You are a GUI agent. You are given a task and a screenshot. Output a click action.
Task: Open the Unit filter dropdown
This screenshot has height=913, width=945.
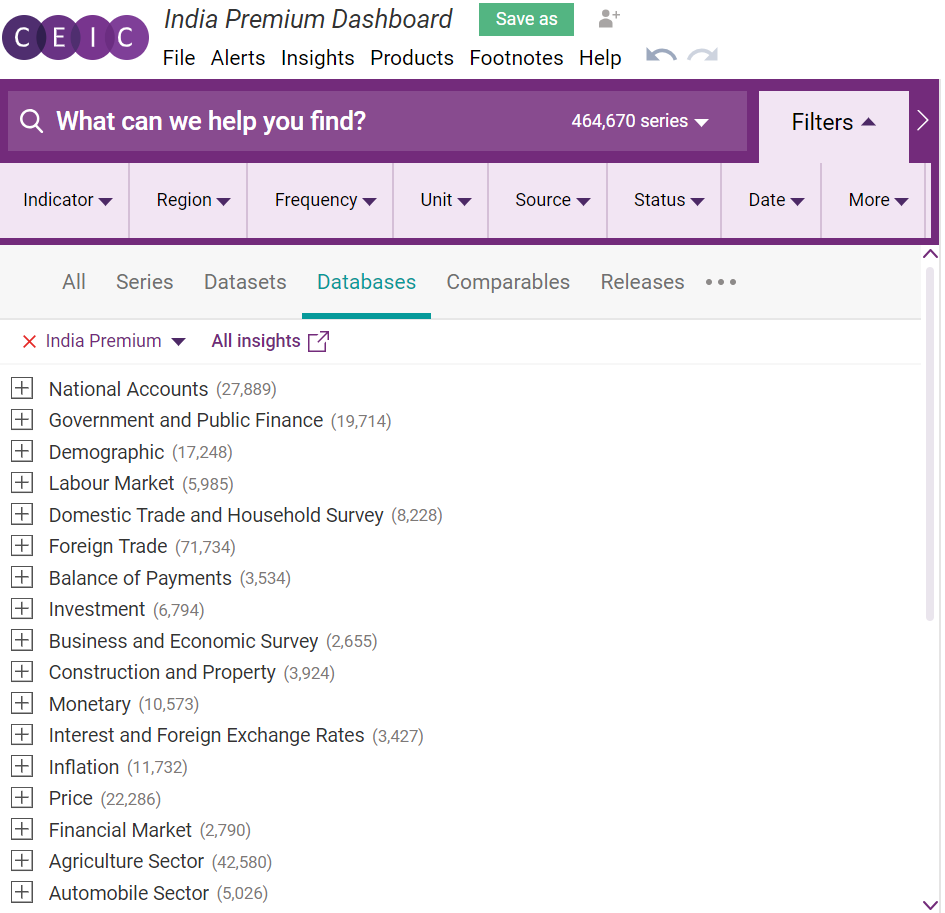[x=445, y=200]
